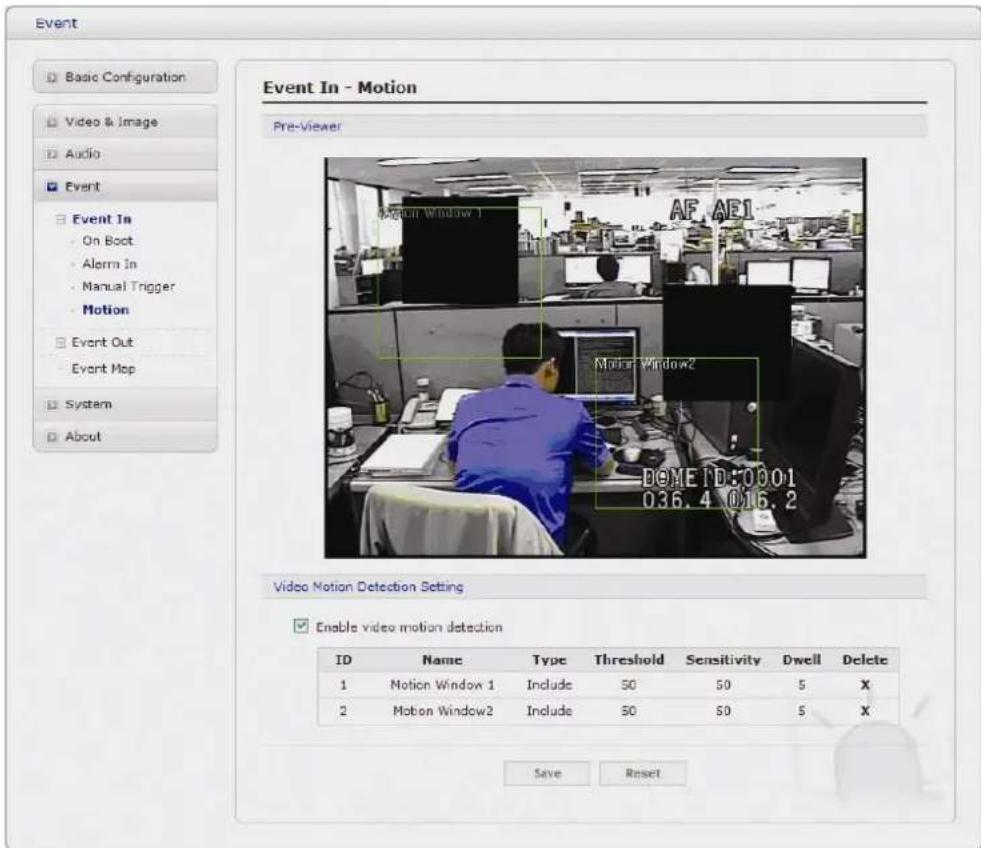Click the Event page title
The height and width of the screenshot is (848, 981).
click(56, 23)
